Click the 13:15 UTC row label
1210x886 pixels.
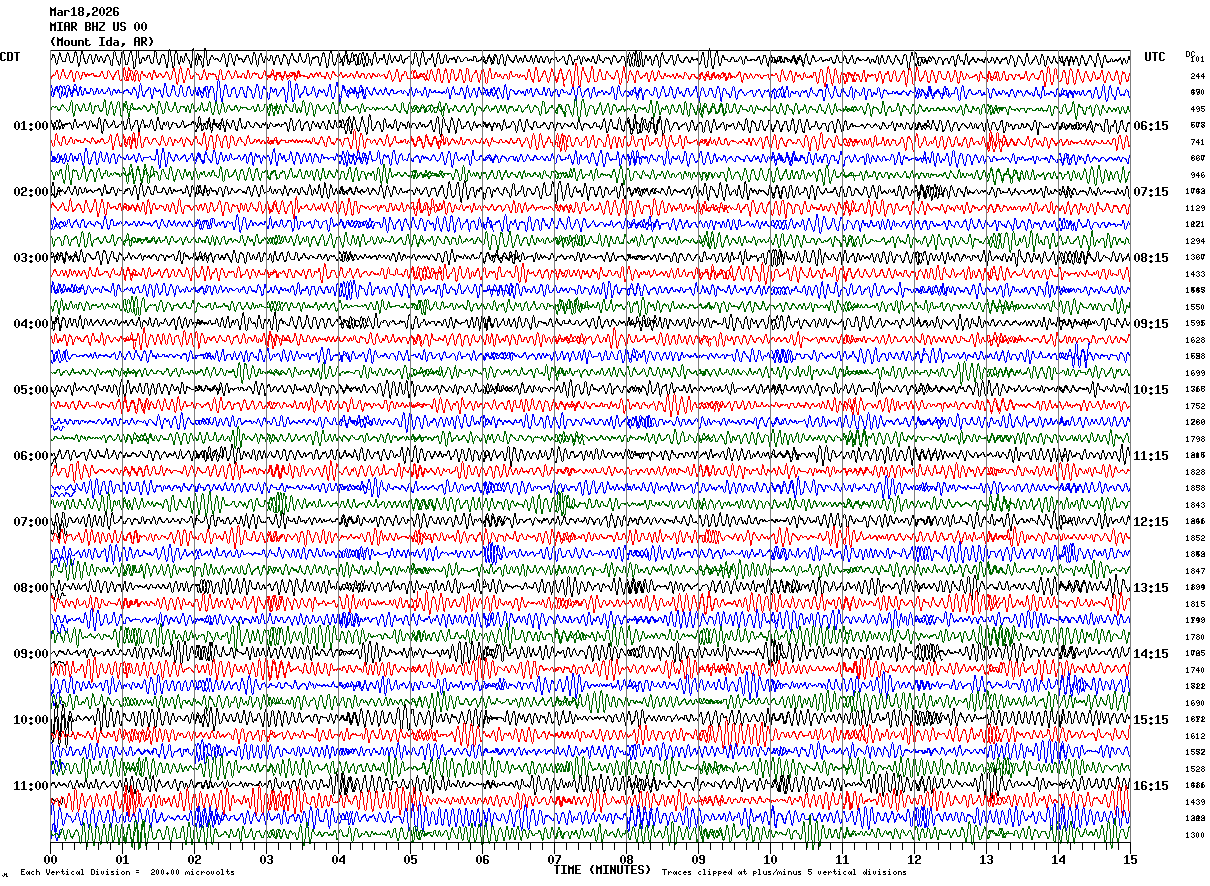pos(1151,588)
